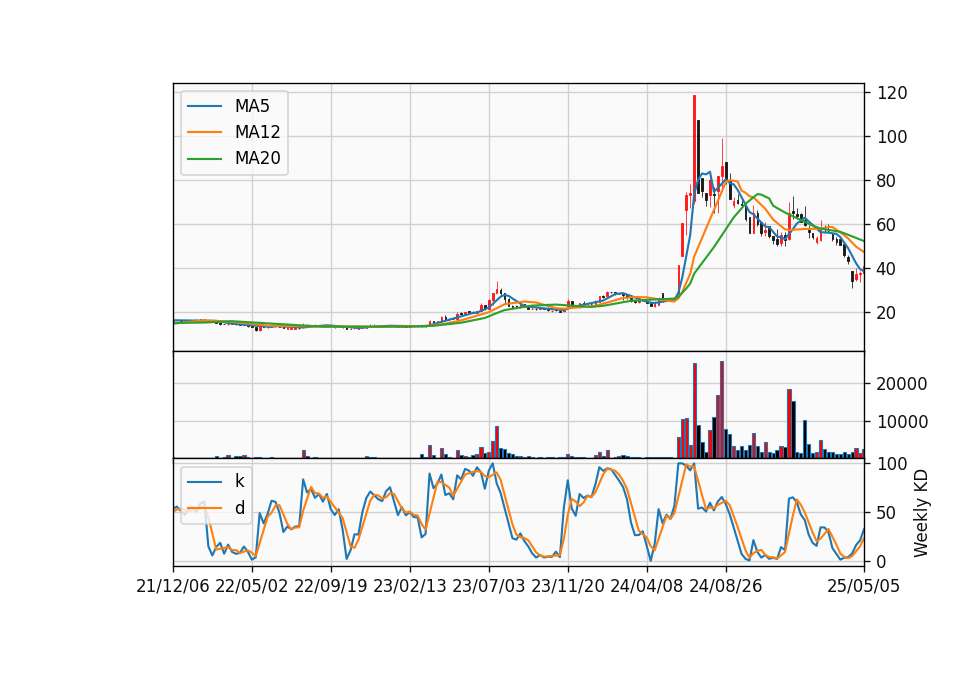
Task: Click the 60 price axis label
Action: [x=887, y=225]
